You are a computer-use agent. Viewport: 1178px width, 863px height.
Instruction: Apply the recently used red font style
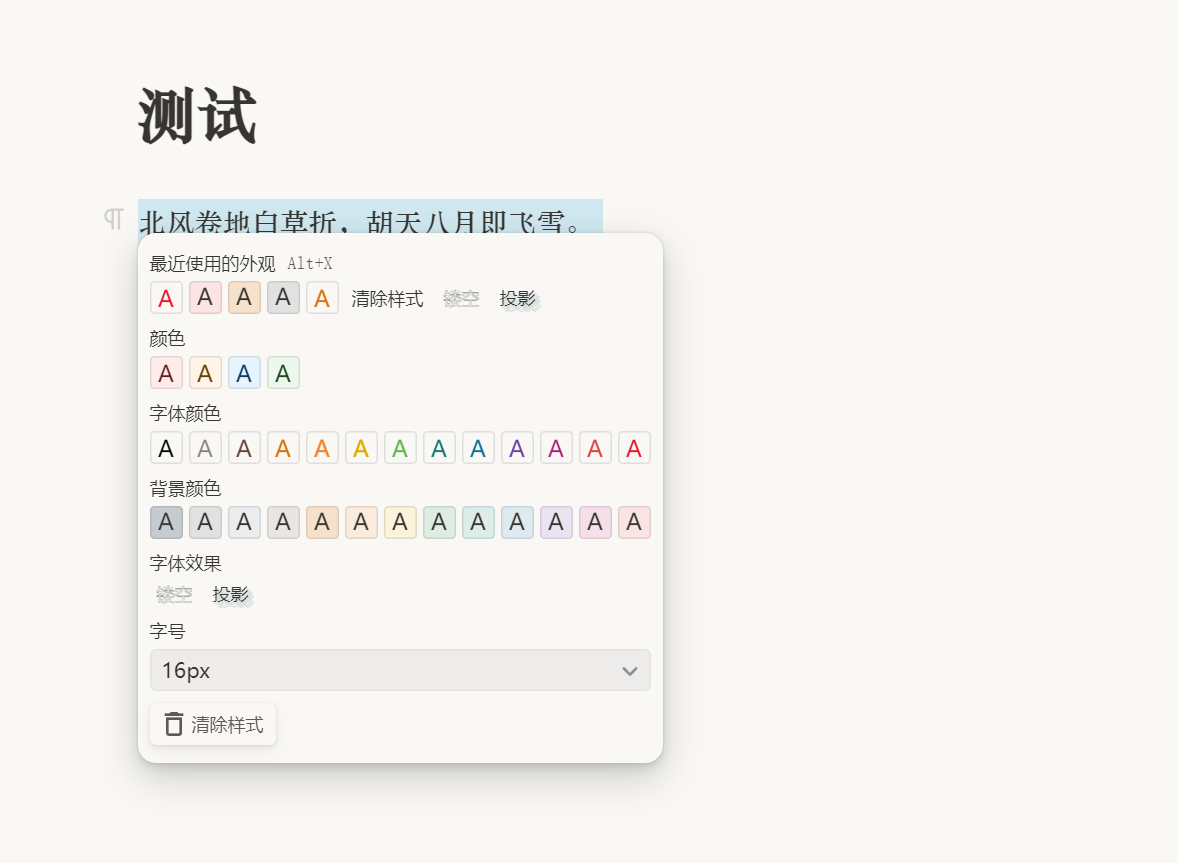(166, 298)
